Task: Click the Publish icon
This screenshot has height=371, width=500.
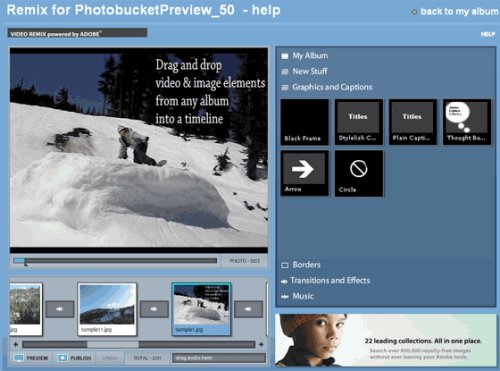Action: pos(62,358)
